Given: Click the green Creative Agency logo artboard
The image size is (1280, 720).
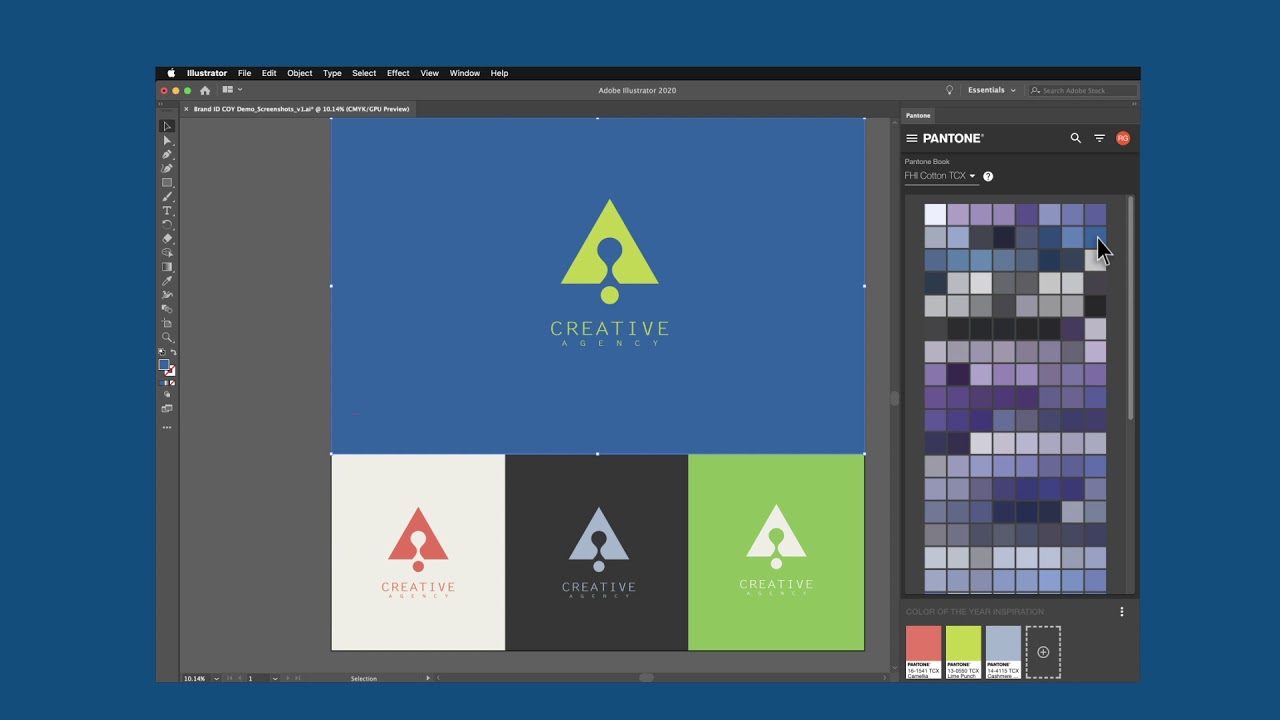Looking at the screenshot, I should [x=776, y=552].
